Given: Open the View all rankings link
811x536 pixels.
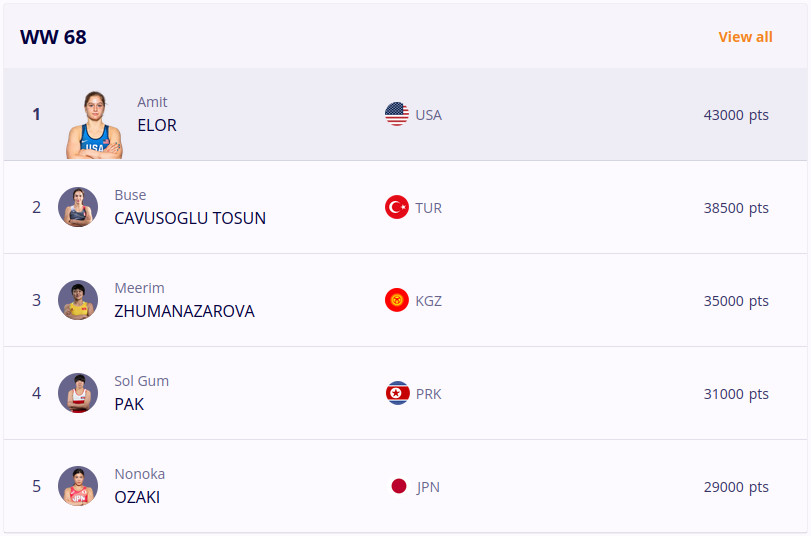Looking at the screenshot, I should [x=745, y=37].
